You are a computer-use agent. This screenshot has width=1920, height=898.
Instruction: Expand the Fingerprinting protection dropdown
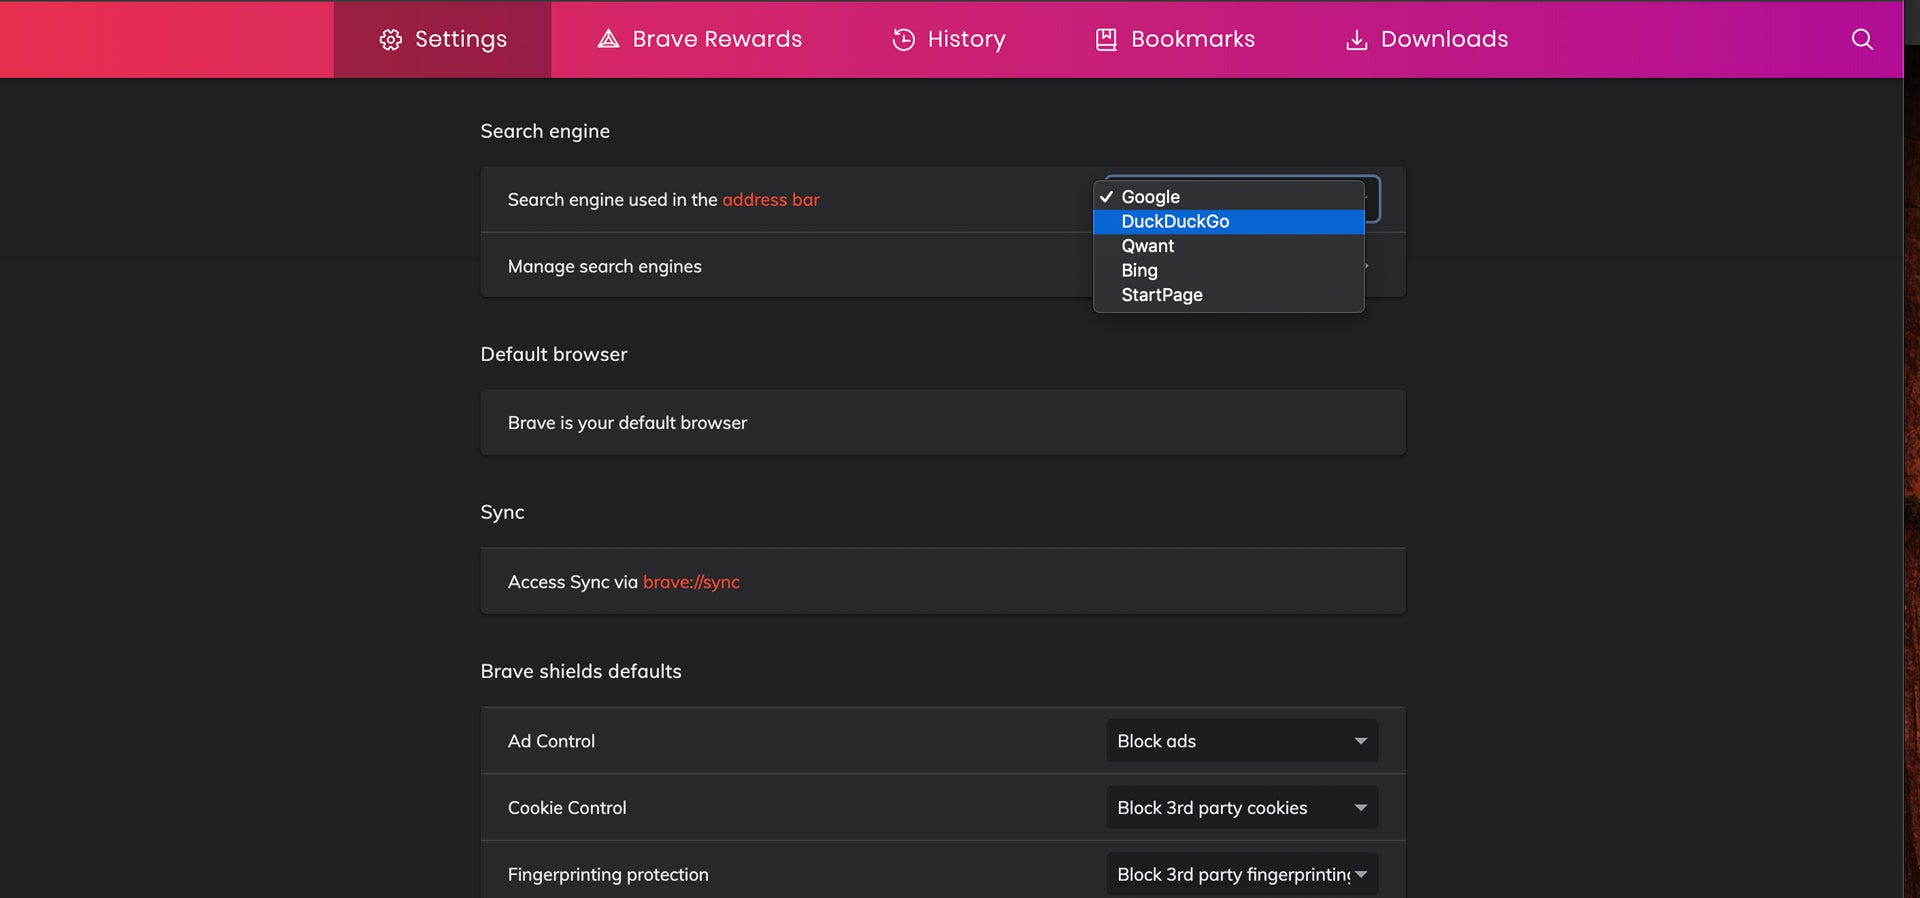1242,874
